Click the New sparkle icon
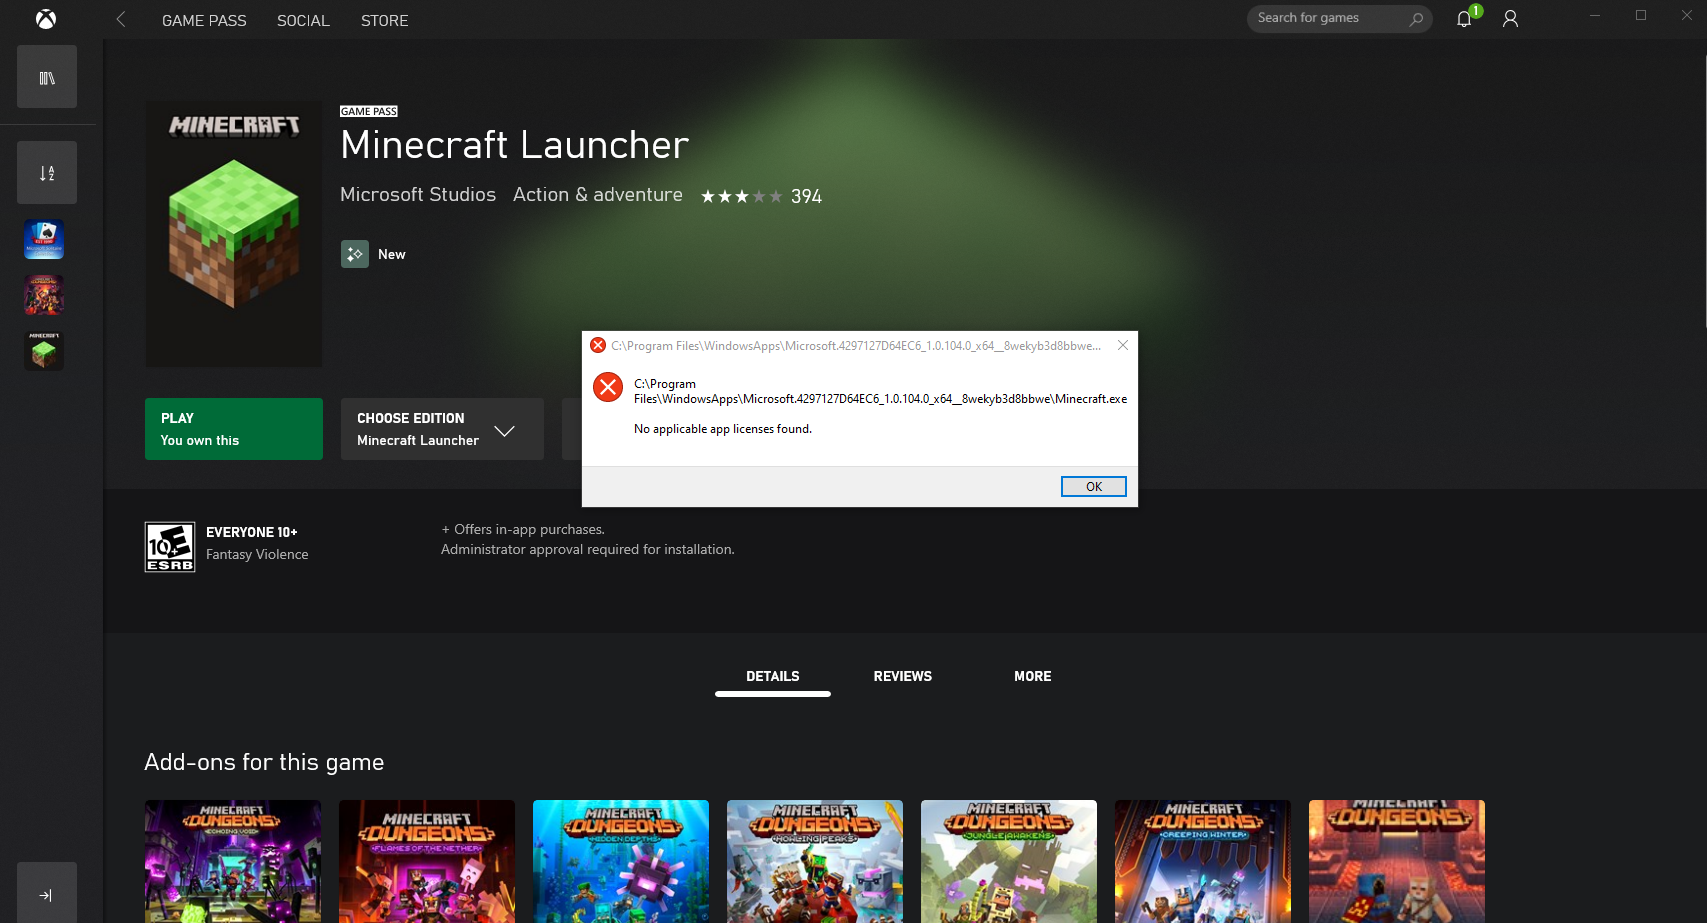The height and width of the screenshot is (923, 1707). [x=355, y=254]
